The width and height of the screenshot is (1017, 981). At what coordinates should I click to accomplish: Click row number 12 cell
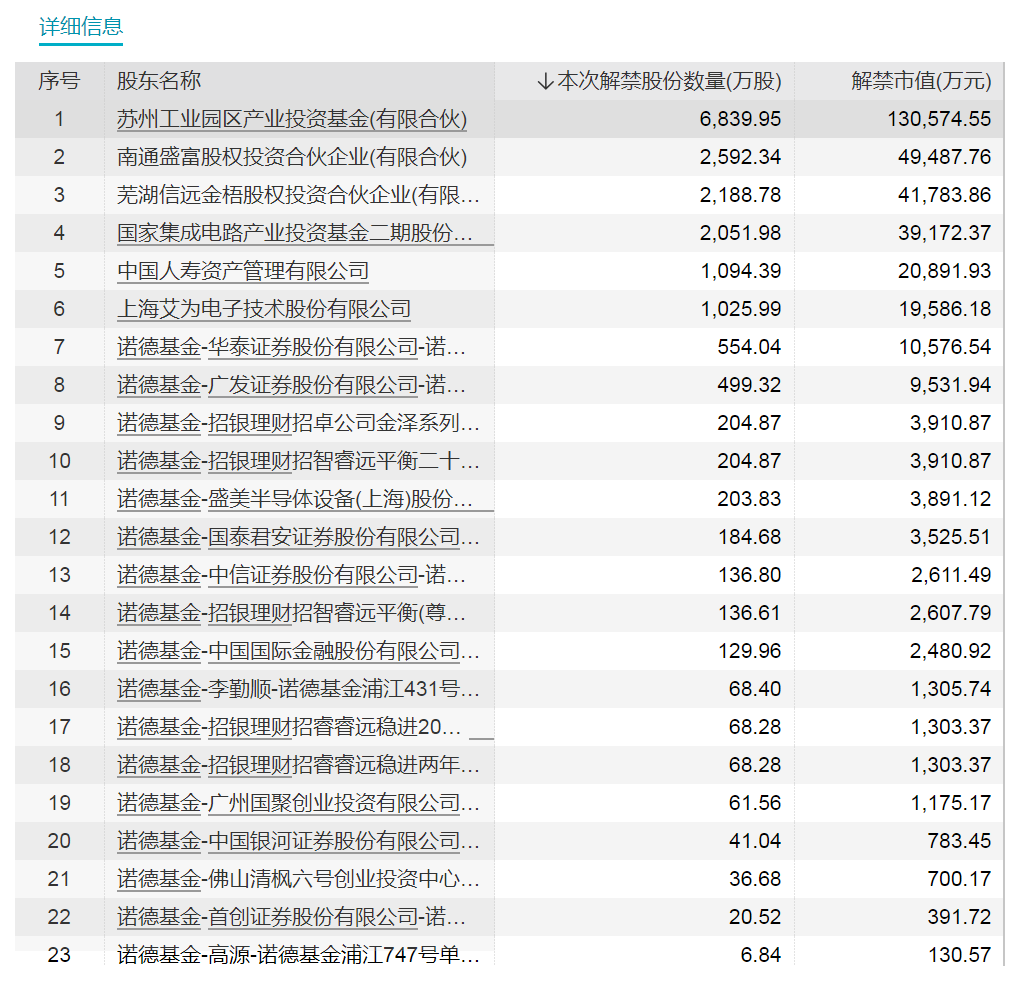[x=59, y=537]
